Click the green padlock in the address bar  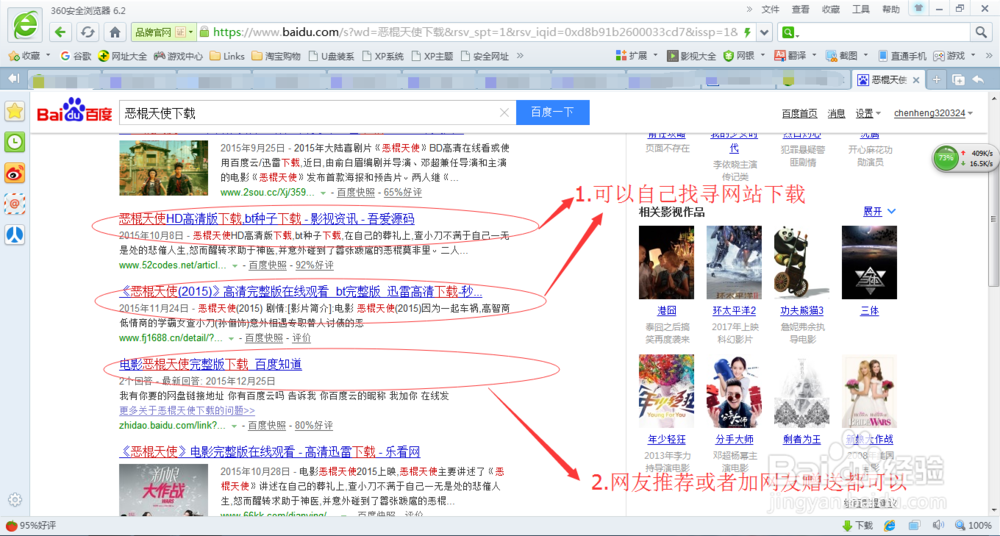(x=205, y=31)
